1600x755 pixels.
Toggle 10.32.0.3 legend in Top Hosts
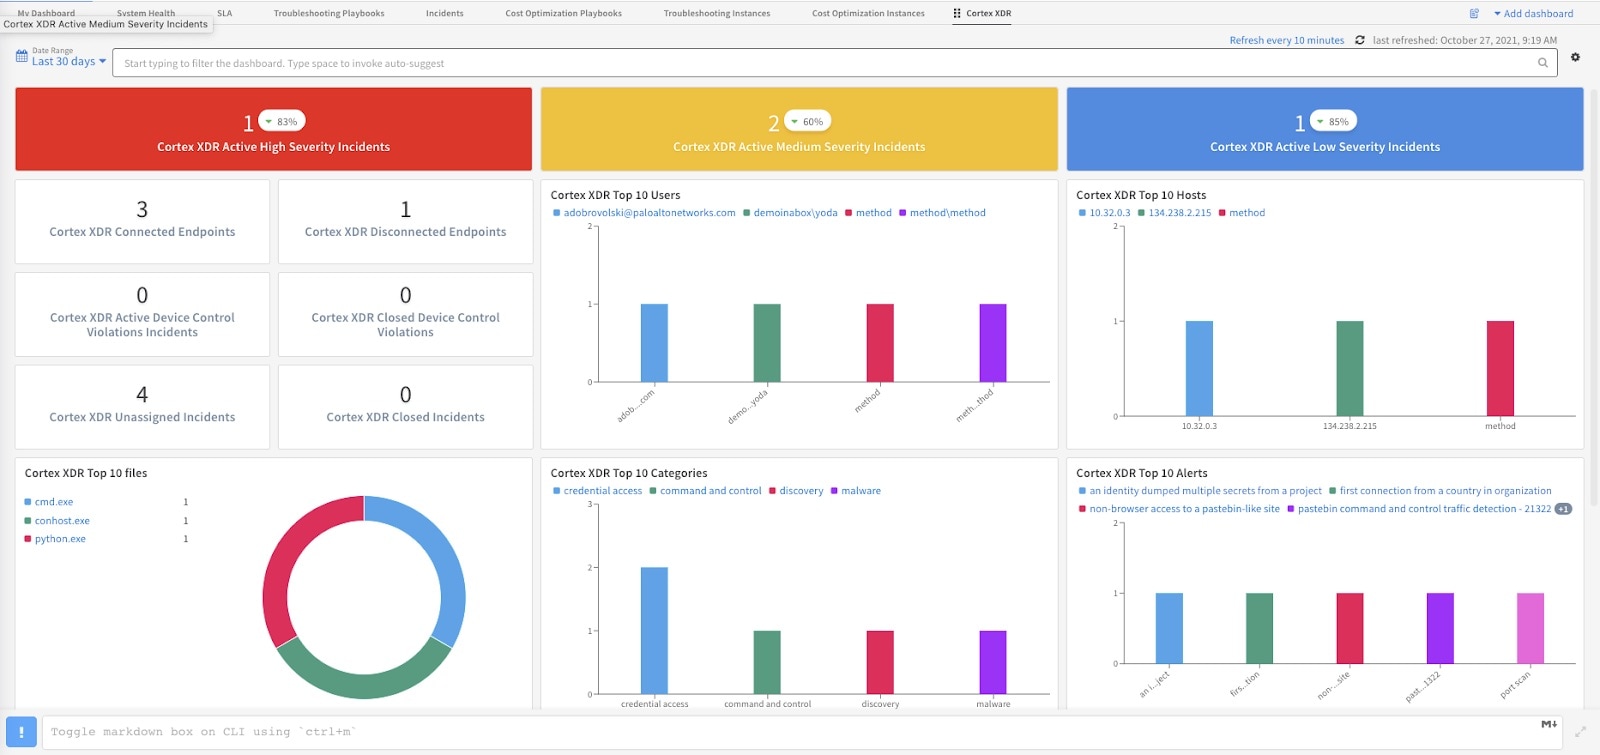(x=1104, y=212)
